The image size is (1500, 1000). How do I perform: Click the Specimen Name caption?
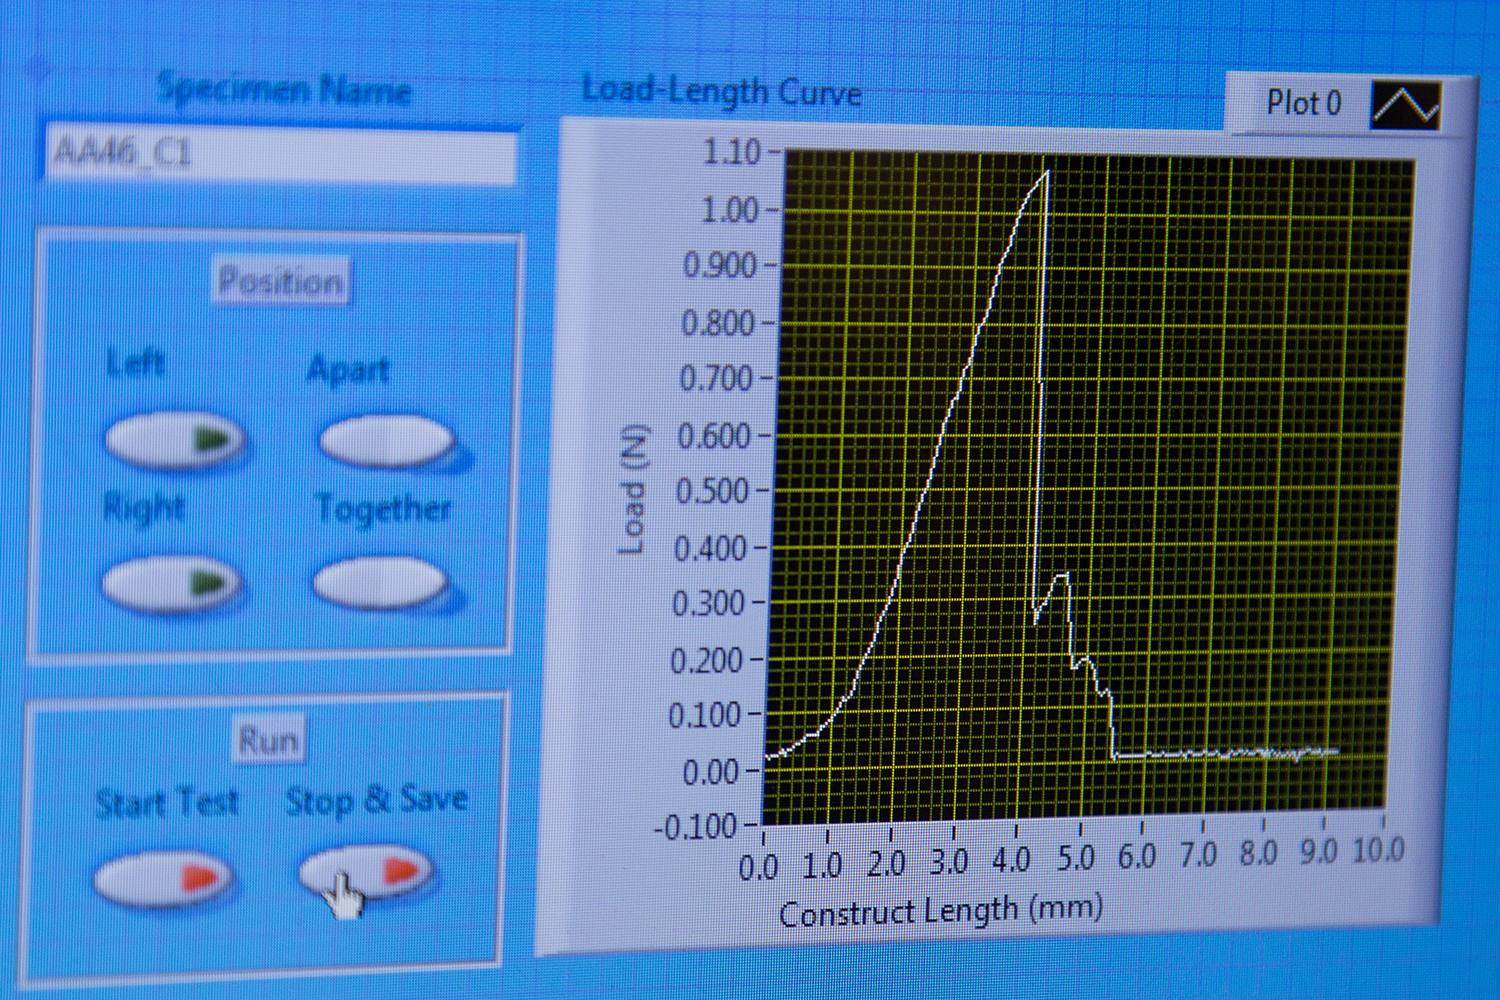(284, 91)
